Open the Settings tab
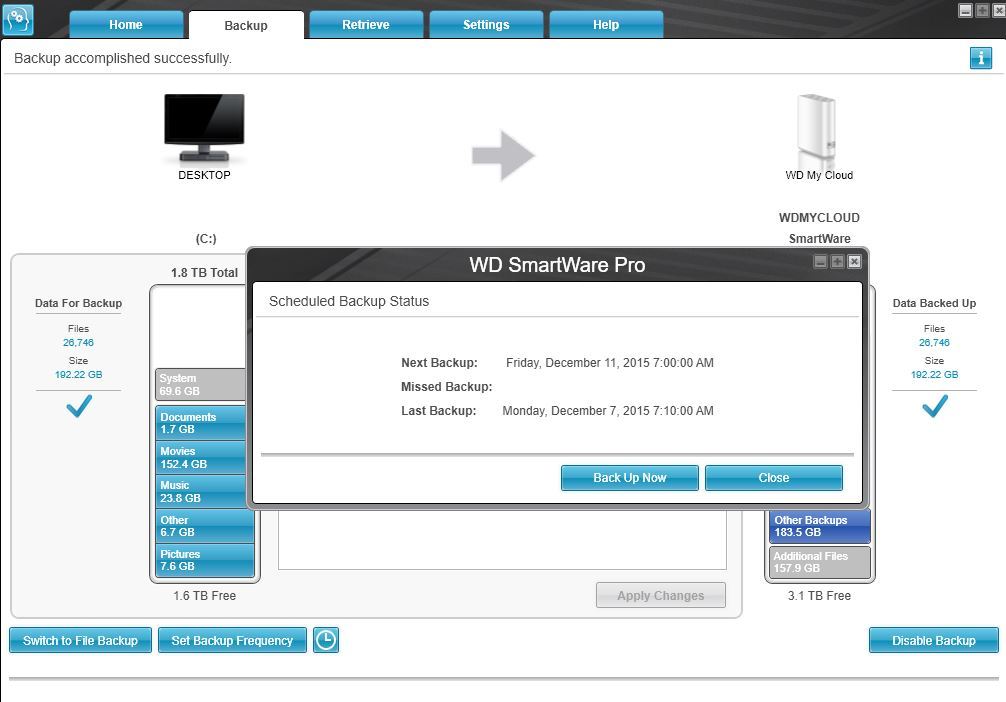The height and width of the screenshot is (702, 1006). point(486,25)
